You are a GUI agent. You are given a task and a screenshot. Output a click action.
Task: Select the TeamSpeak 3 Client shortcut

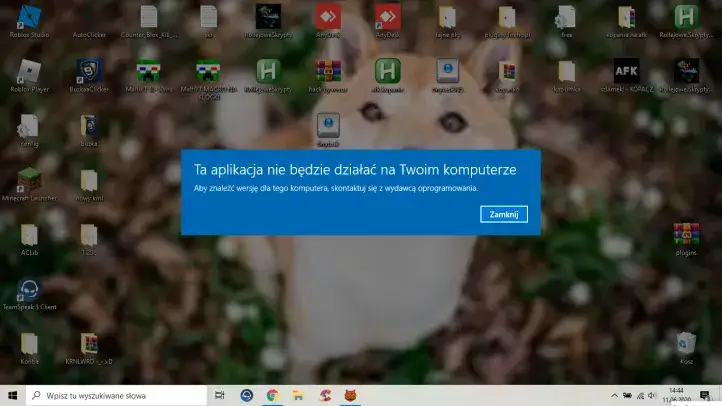point(29,294)
